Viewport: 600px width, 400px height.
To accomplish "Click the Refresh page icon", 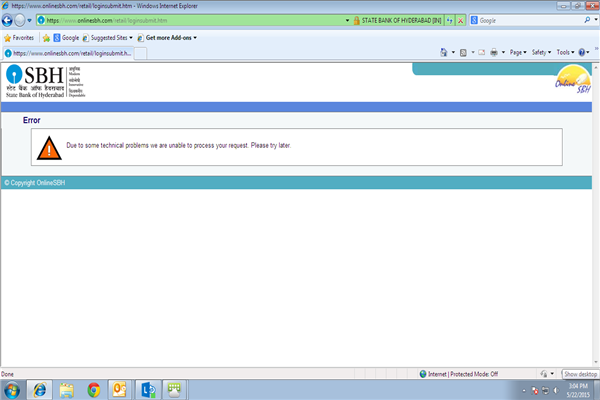I will tap(450, 21).
